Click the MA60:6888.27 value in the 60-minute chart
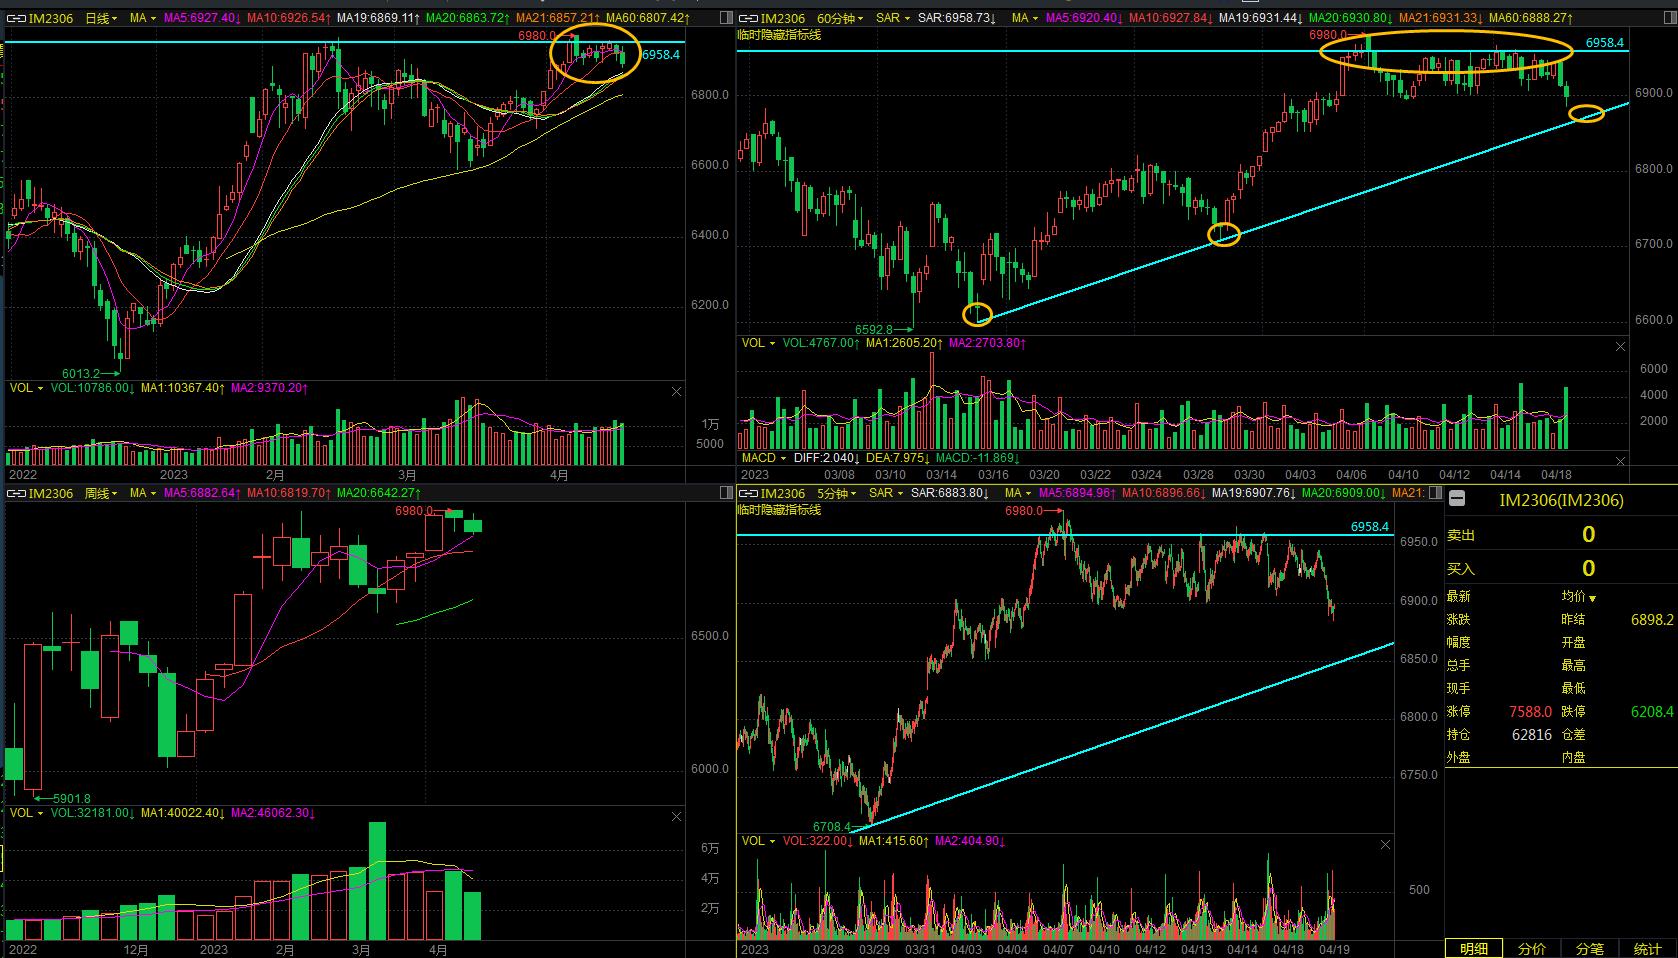 point(1530,18)
